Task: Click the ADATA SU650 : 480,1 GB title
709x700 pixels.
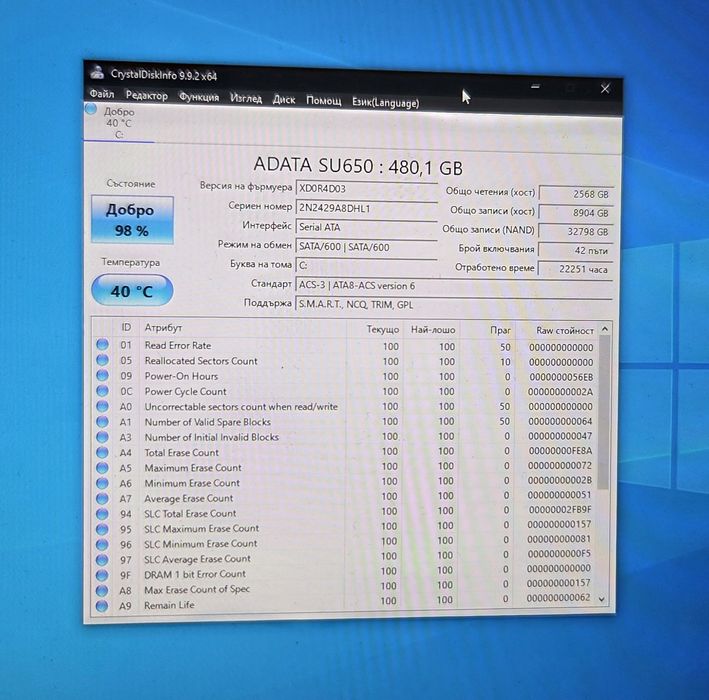Action: pyautogui.click(x=358, y=166)
